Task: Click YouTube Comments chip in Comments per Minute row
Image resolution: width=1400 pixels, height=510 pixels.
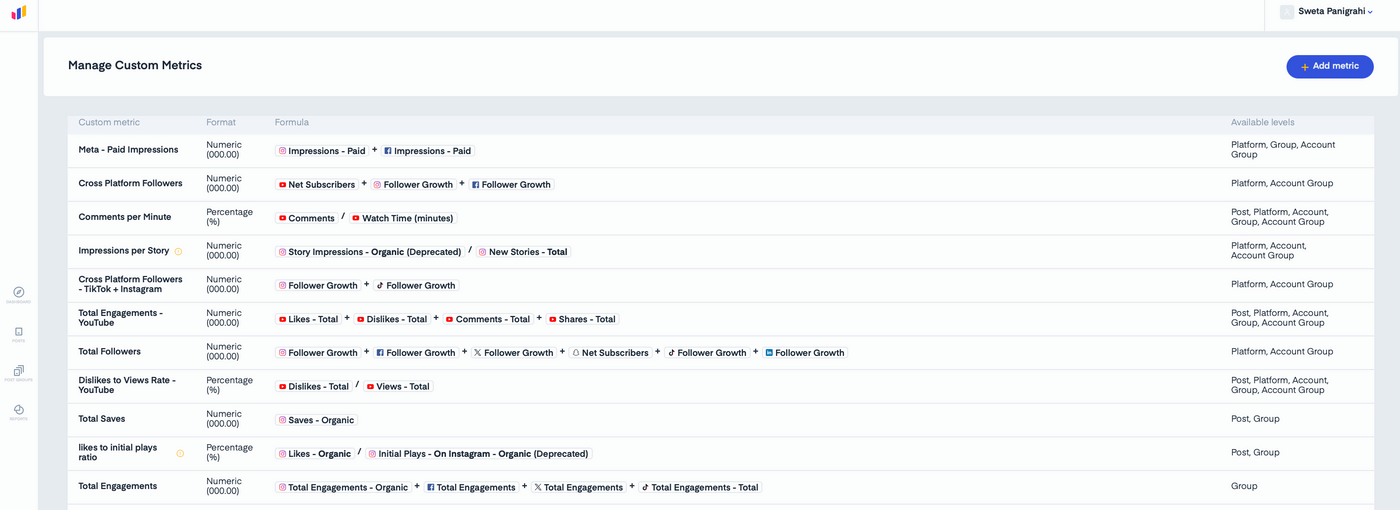Action: pos(307,218)
